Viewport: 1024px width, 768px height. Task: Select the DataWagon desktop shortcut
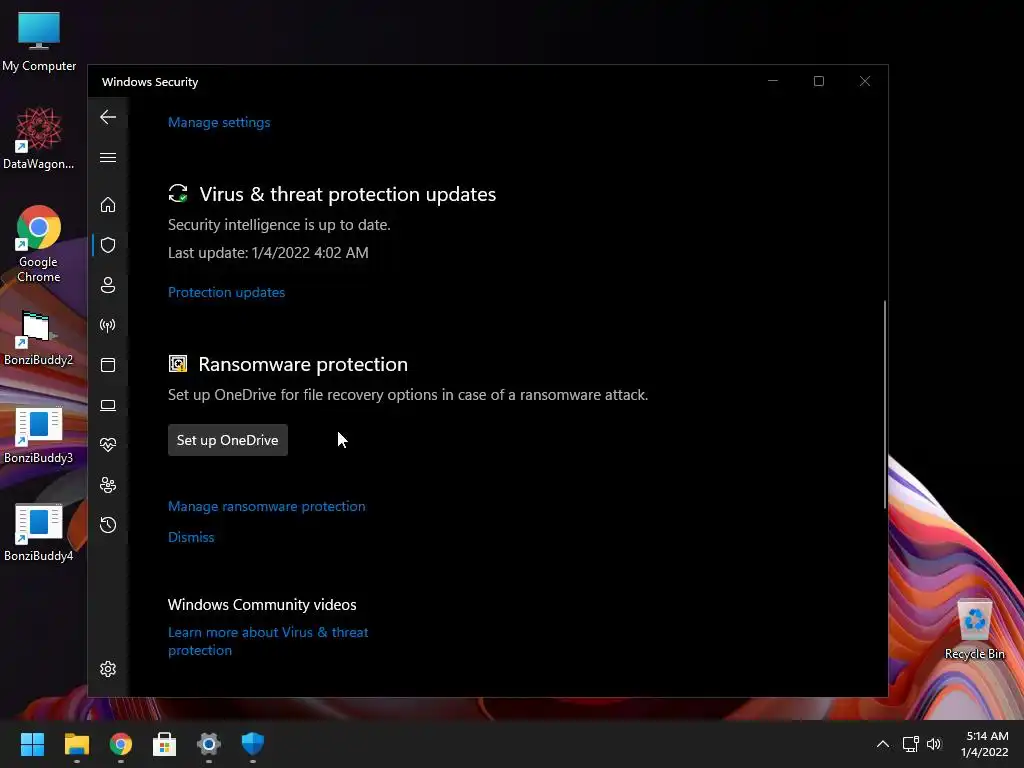pyautogui.click(x=39, y=139)
